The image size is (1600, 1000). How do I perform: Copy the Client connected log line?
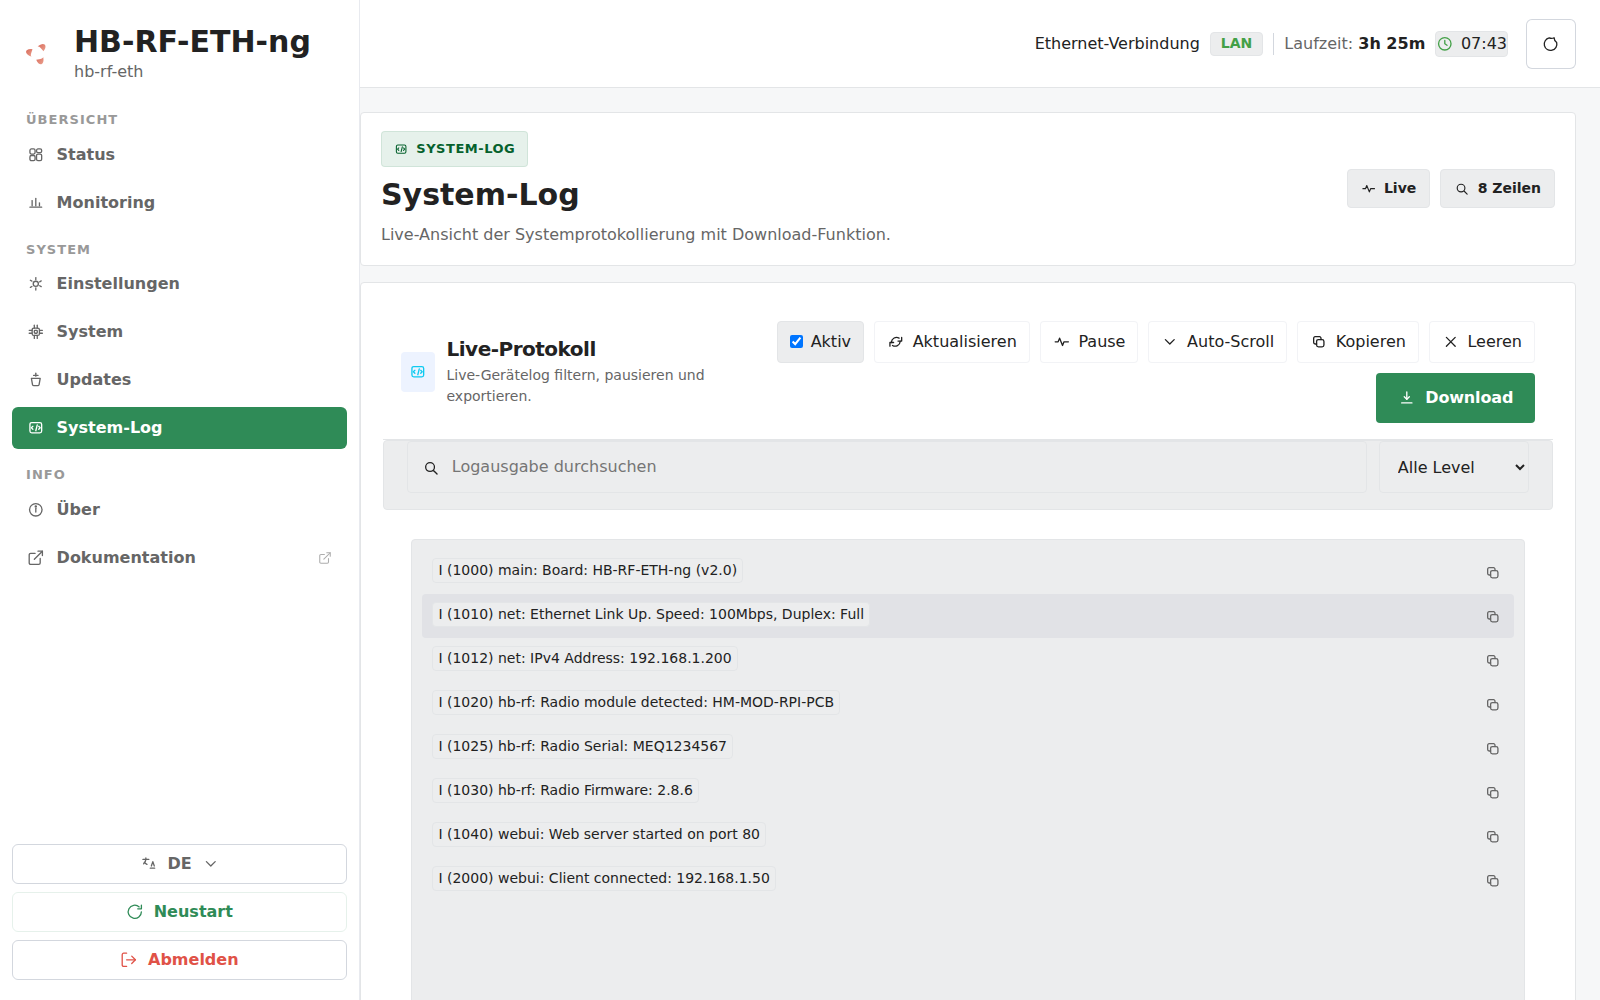pyautogui.click(x=1492, y=881)
